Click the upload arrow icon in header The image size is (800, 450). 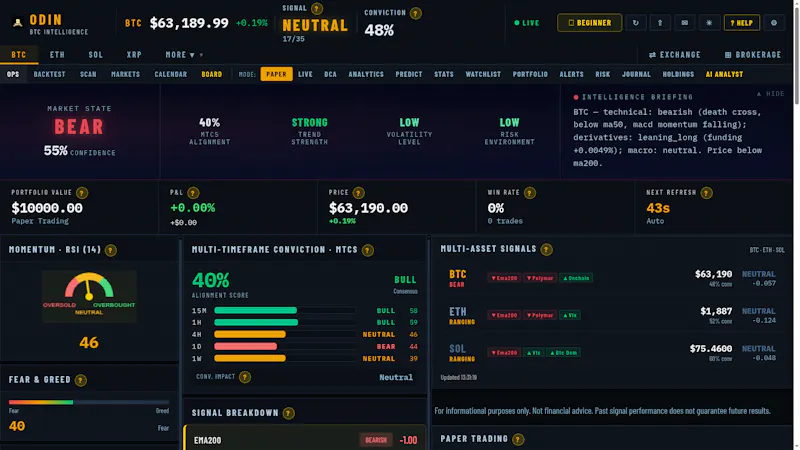[660, 22]
